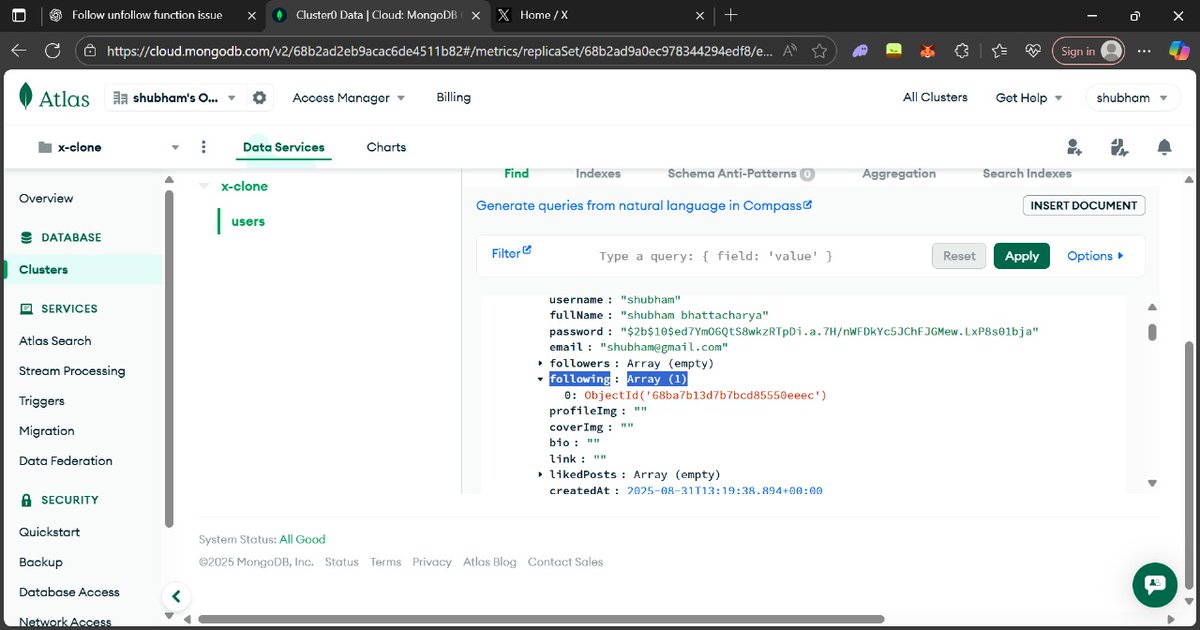Select the users collection
Viewport: 1200px width, 630px height.
(x=248, y=221)
